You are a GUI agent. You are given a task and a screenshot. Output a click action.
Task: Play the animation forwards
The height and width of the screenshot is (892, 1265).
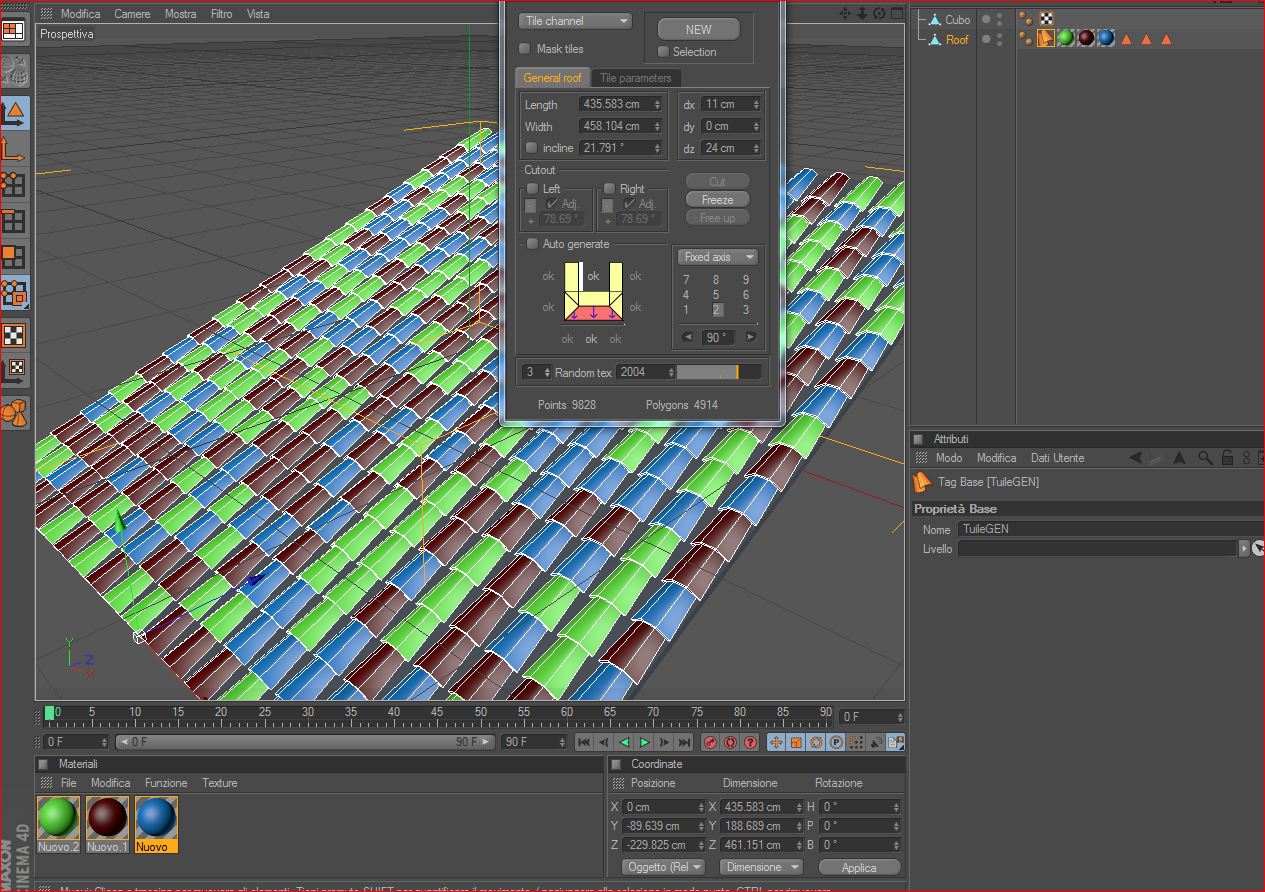pyautogui.click(x=644, y=742)
